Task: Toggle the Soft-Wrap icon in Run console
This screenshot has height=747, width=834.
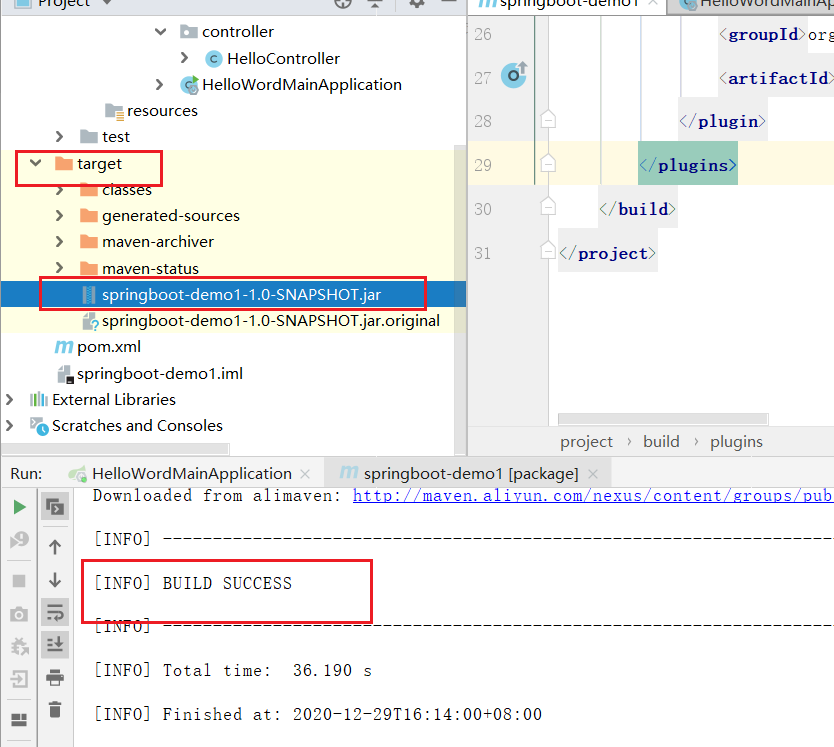Action: [55, 612]
